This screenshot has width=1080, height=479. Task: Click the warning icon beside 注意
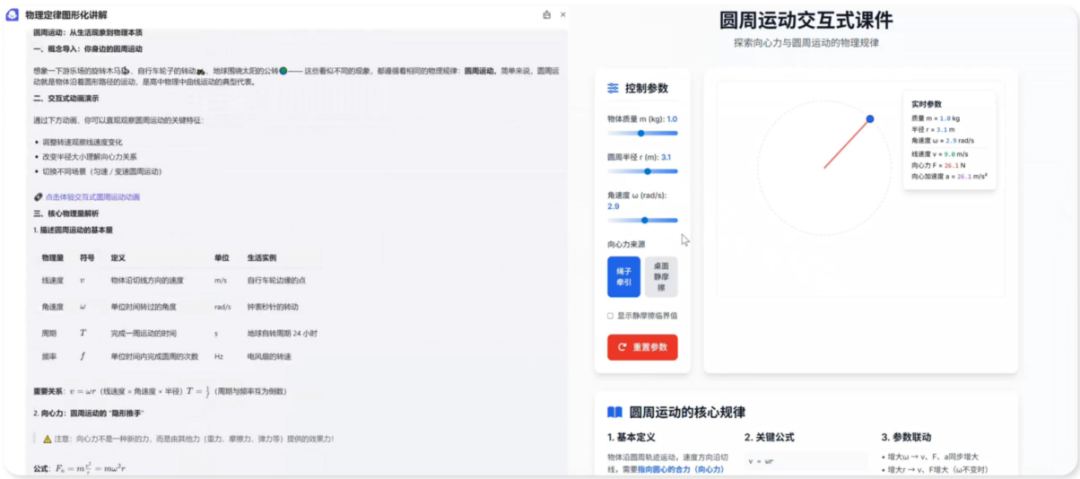(48, 438)
